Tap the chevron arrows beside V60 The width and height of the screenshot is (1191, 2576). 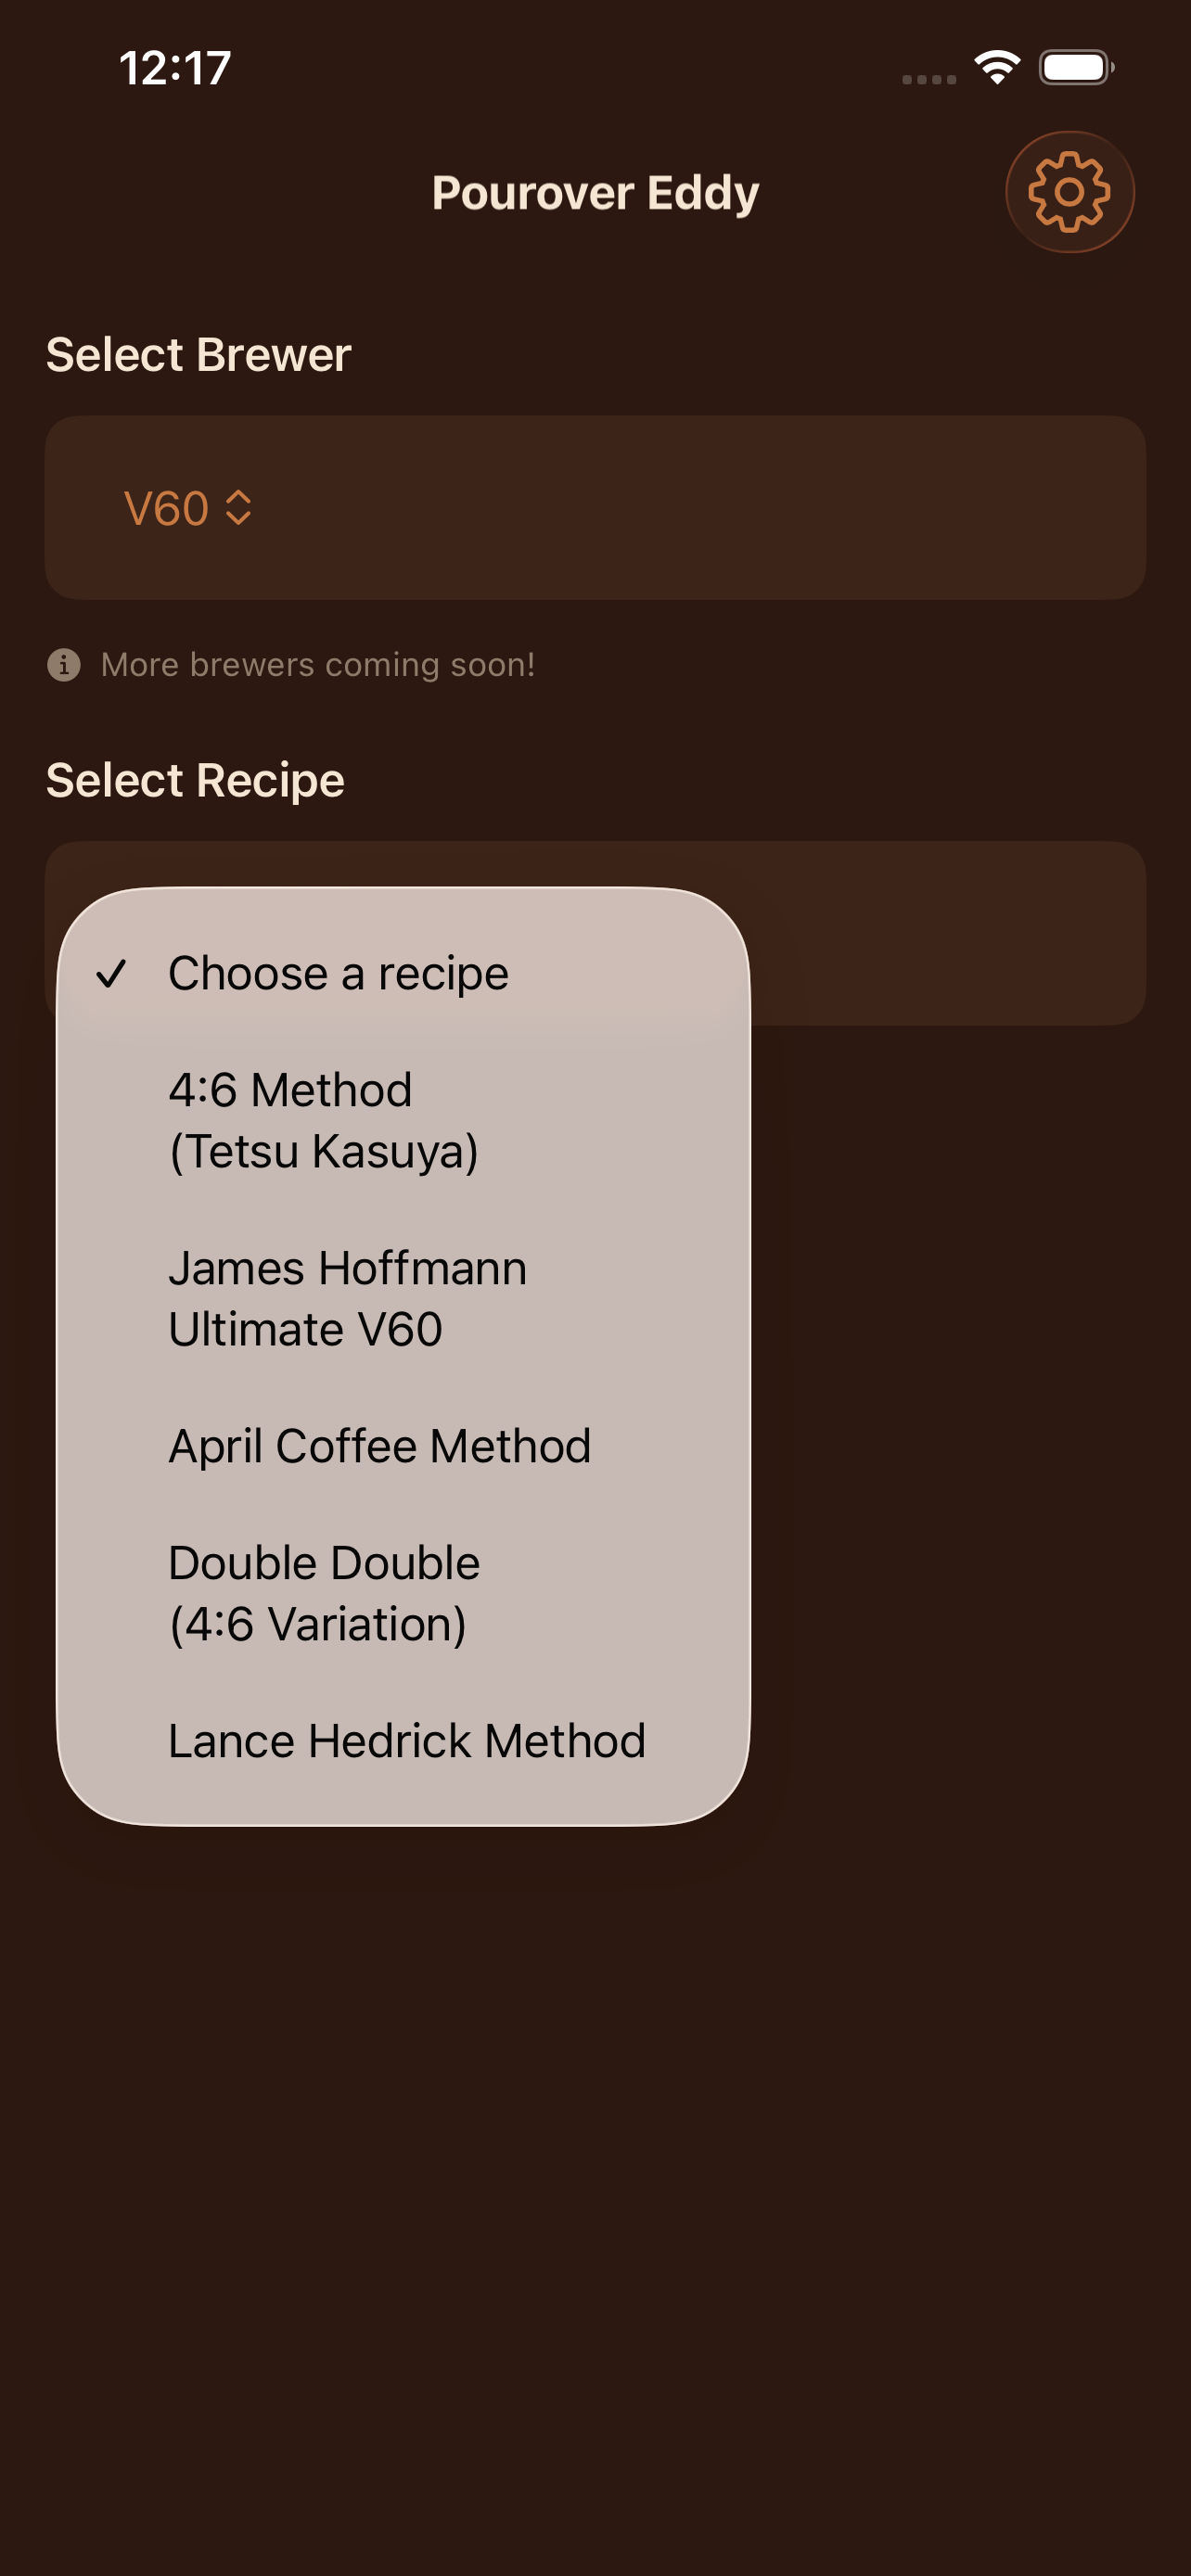click(x=239, y=509)
